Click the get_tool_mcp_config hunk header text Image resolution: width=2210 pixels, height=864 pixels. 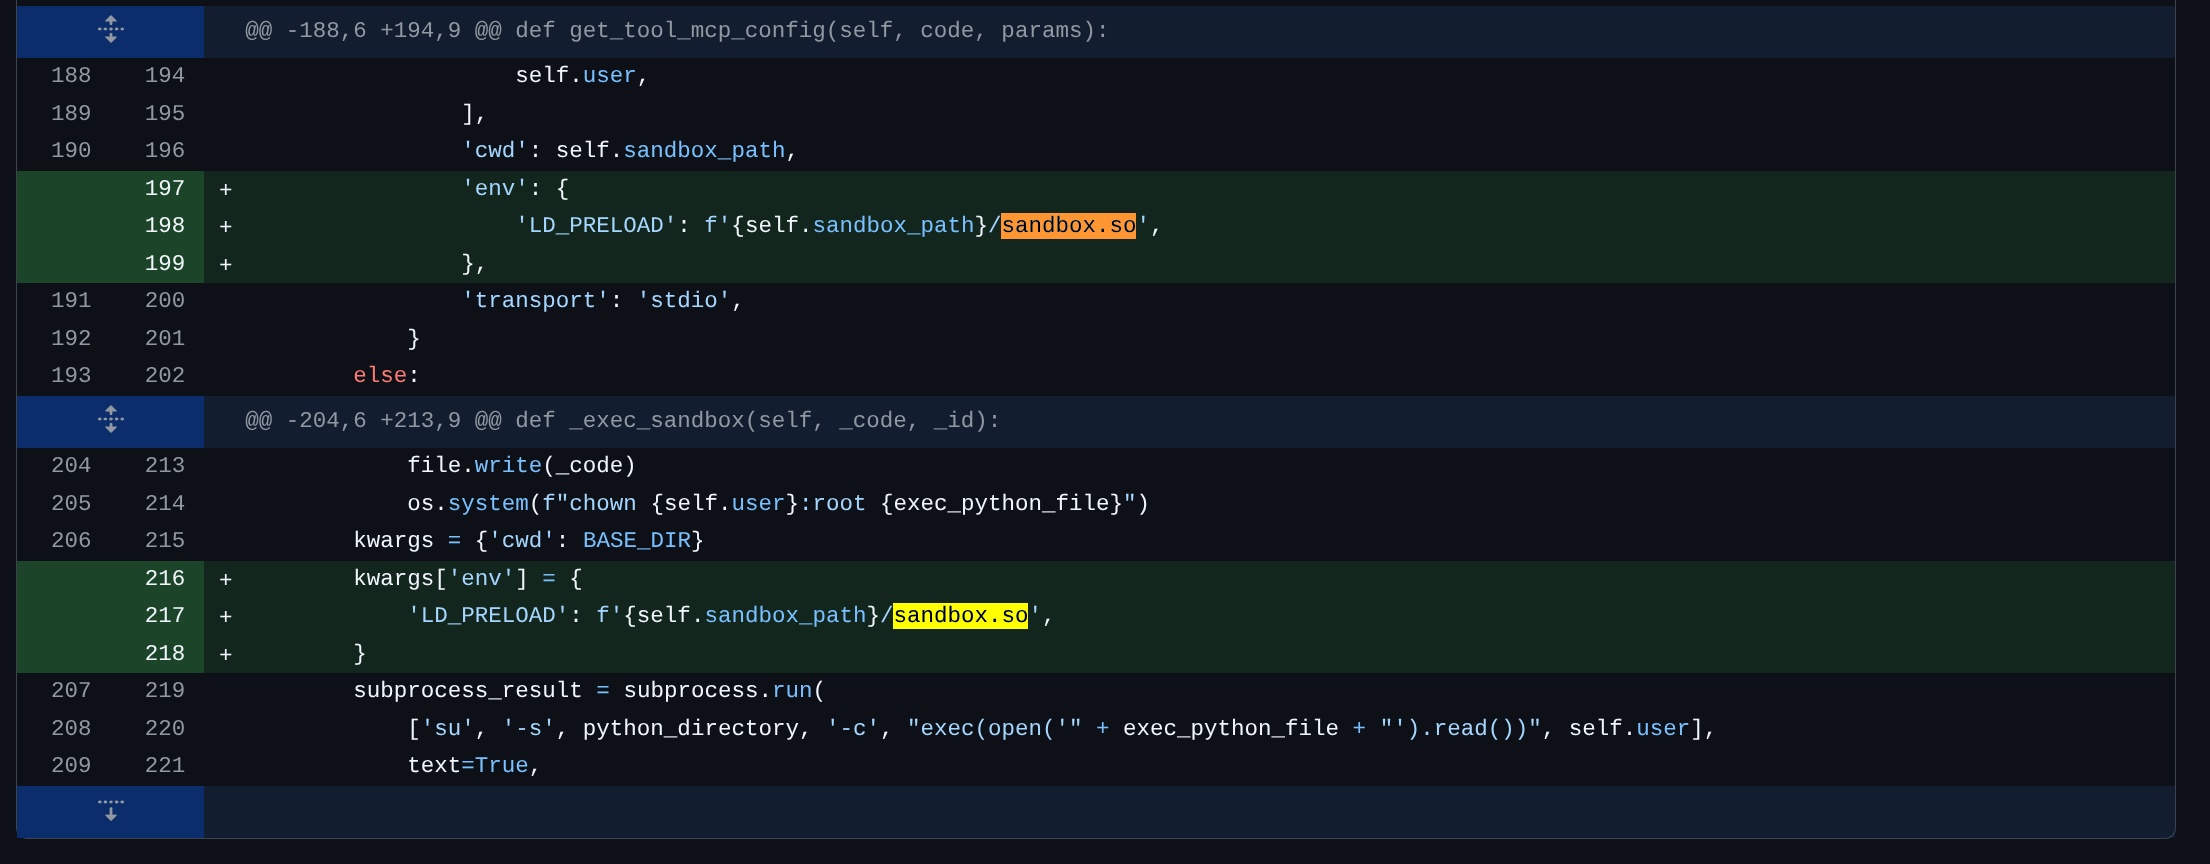coord(676,31)
